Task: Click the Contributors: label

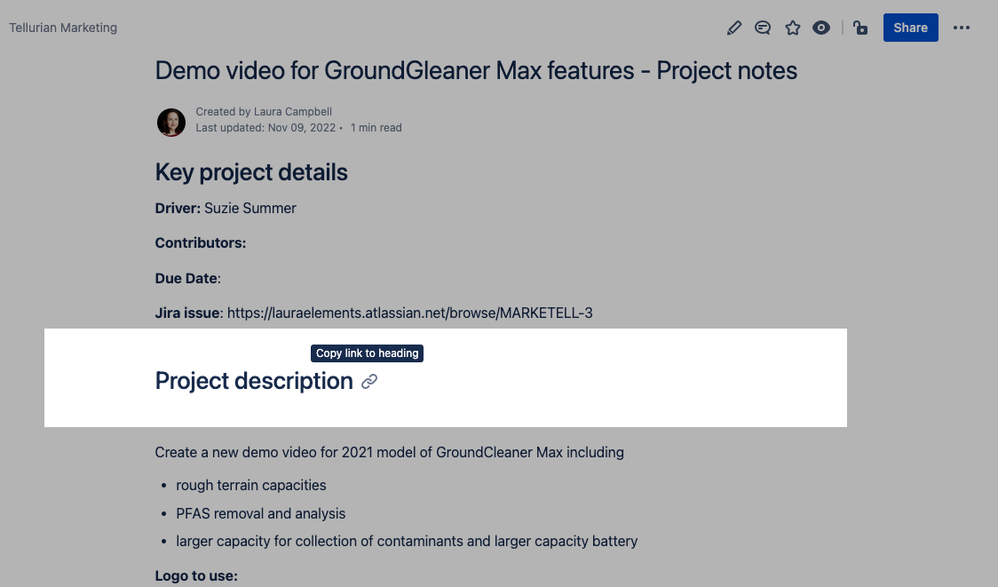Action: (x=200, y=243)
